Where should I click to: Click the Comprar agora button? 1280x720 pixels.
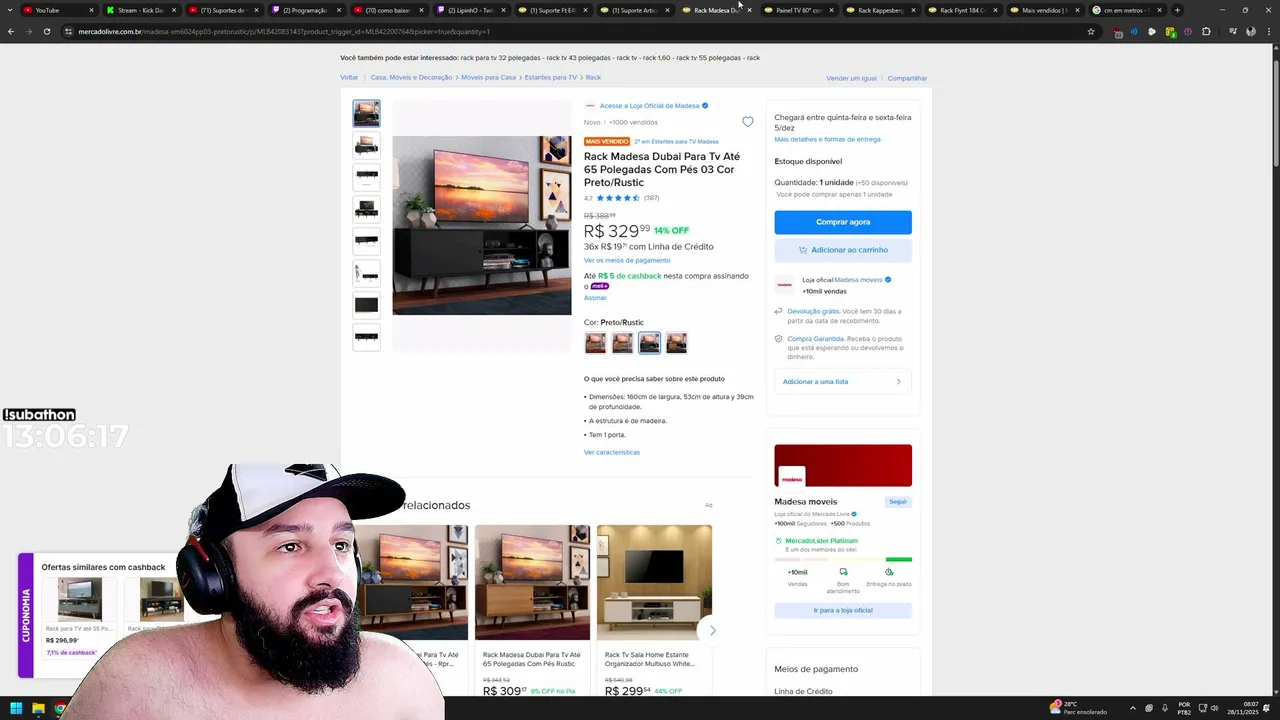tap(843, 222)
